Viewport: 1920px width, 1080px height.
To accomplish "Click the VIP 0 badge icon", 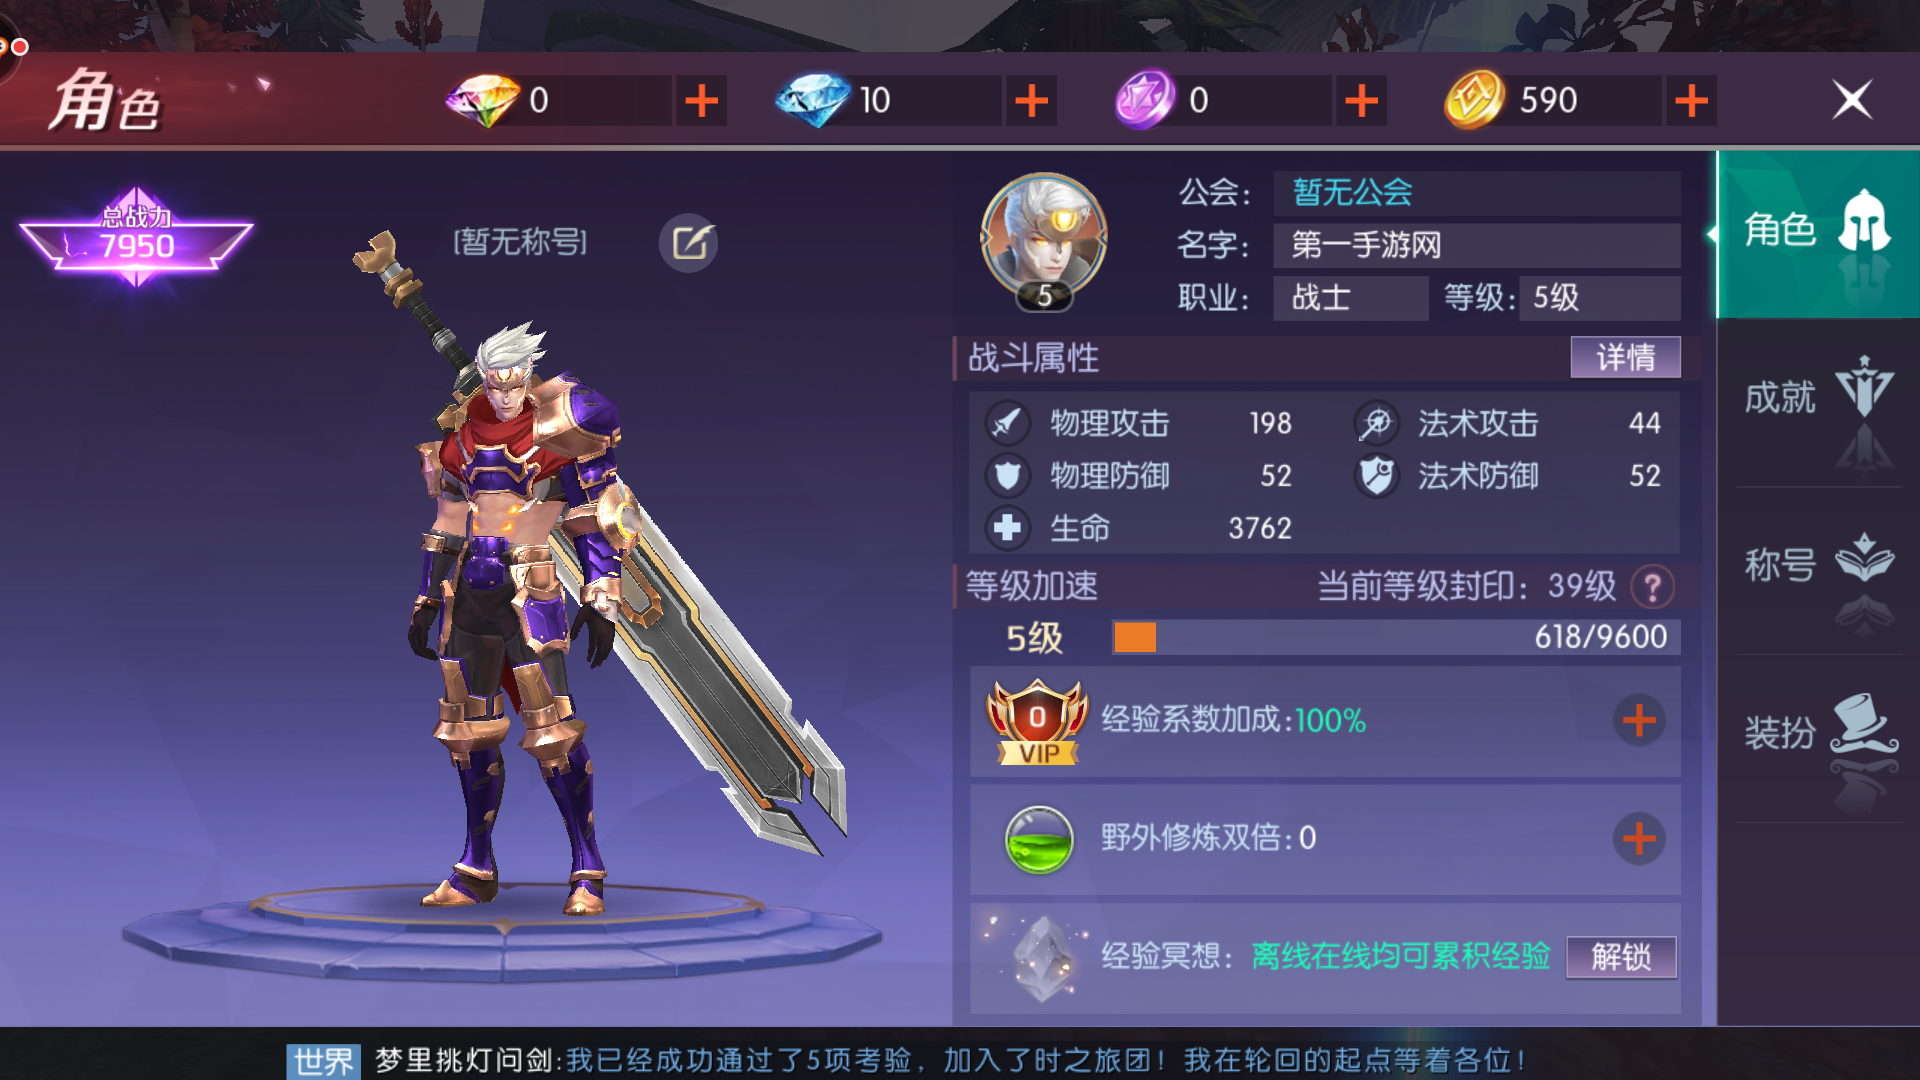I will click(x=1038, y=722).
